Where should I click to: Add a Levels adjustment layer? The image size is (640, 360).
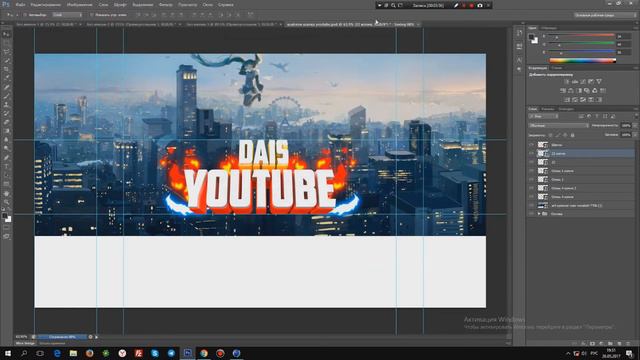click(x=575, y=82)
